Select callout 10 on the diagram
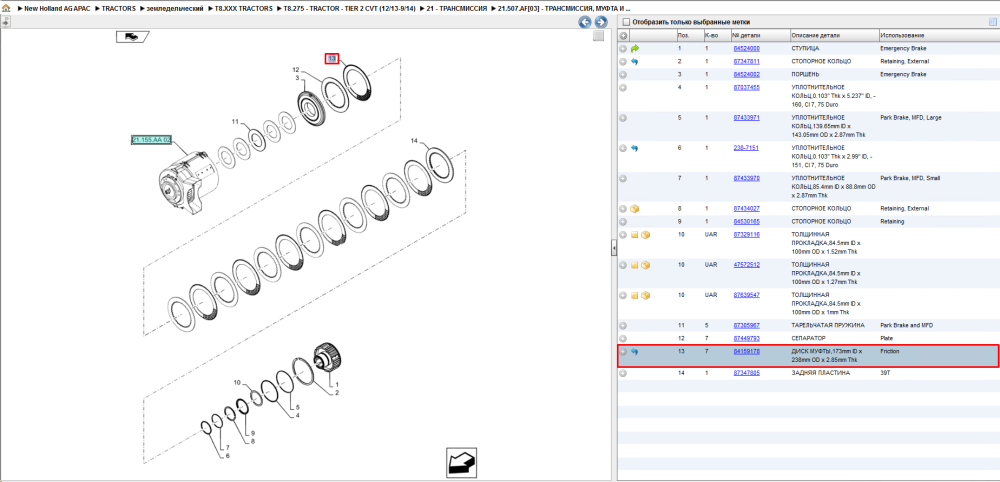 tap(237, 383)
